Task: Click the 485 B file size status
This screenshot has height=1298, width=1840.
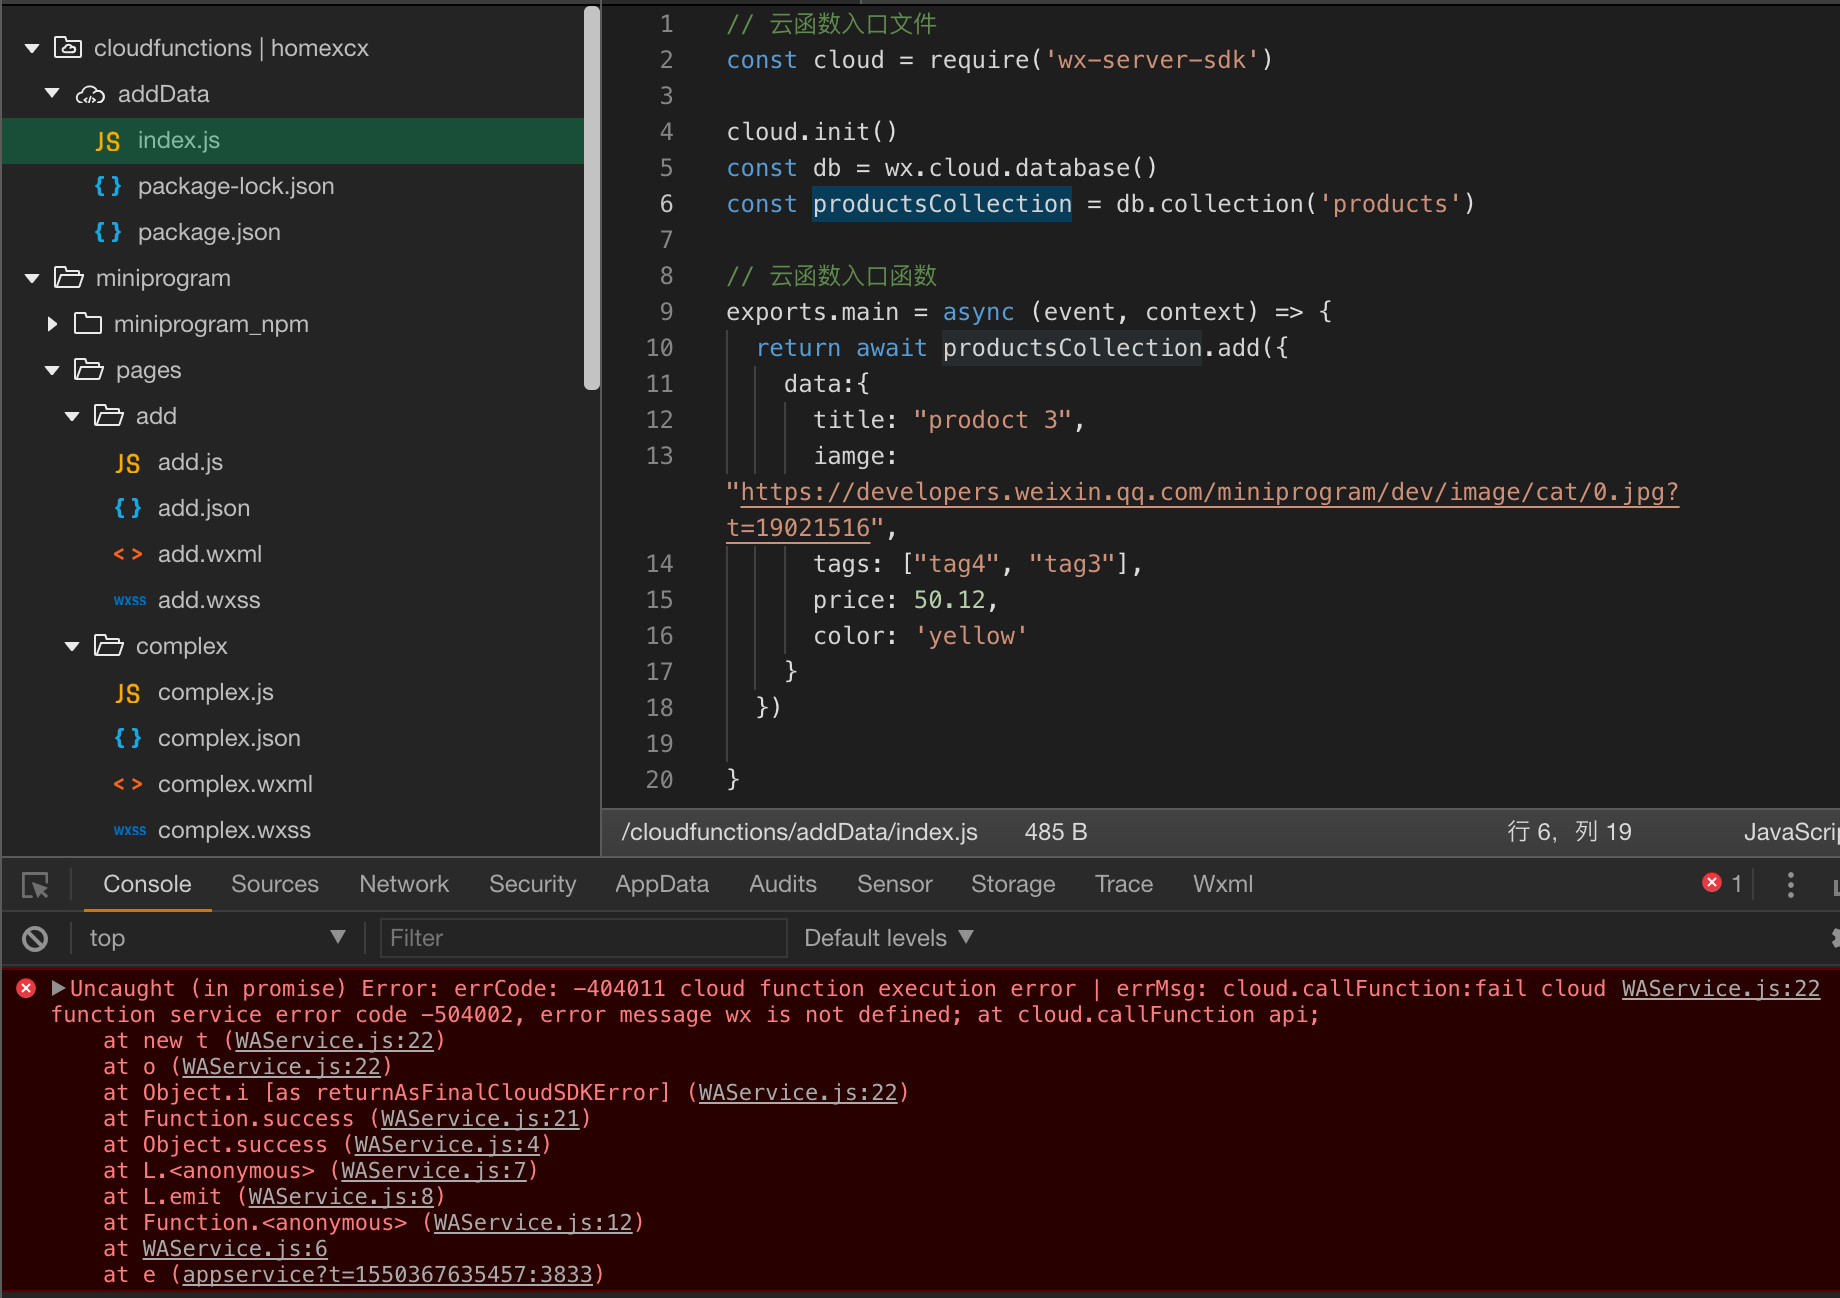Action: (1056, 832)
